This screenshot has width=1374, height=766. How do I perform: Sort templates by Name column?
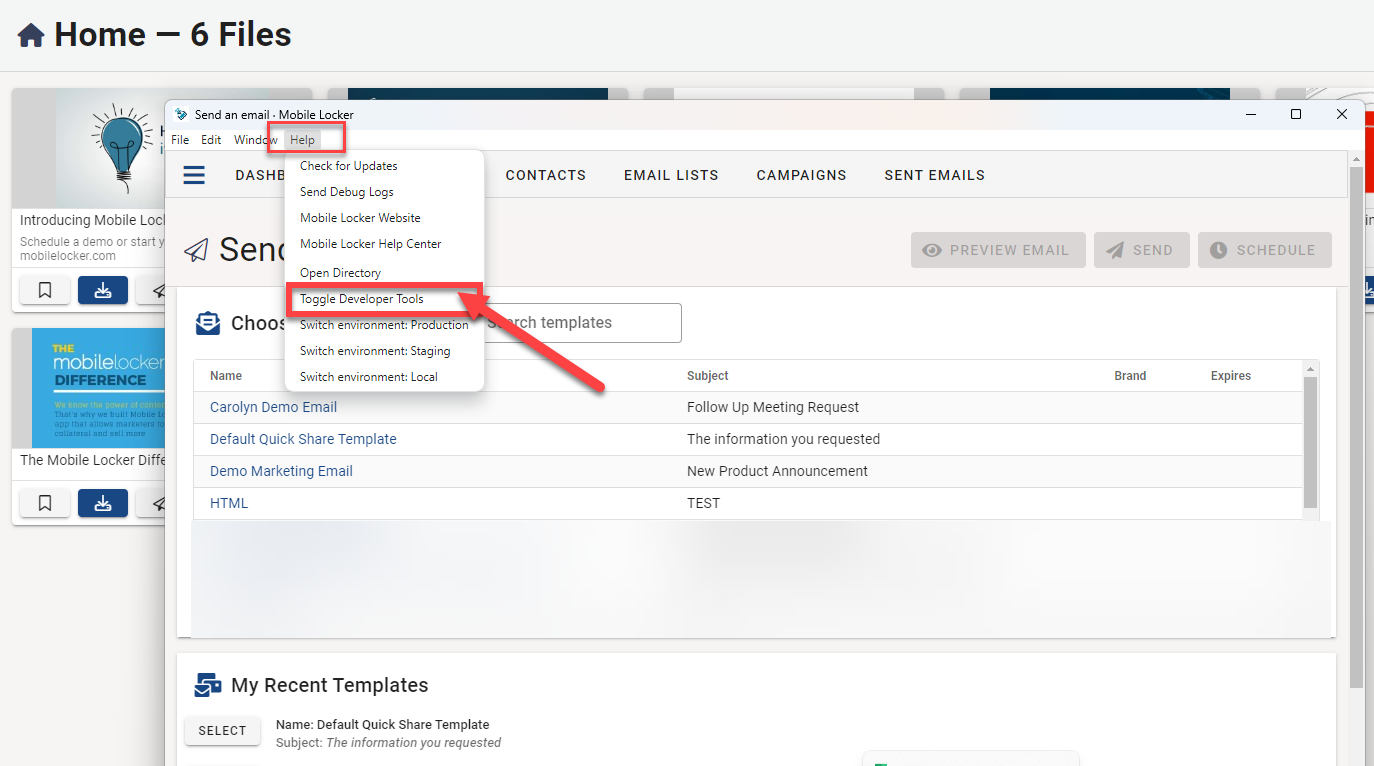(x=226, y=376)
